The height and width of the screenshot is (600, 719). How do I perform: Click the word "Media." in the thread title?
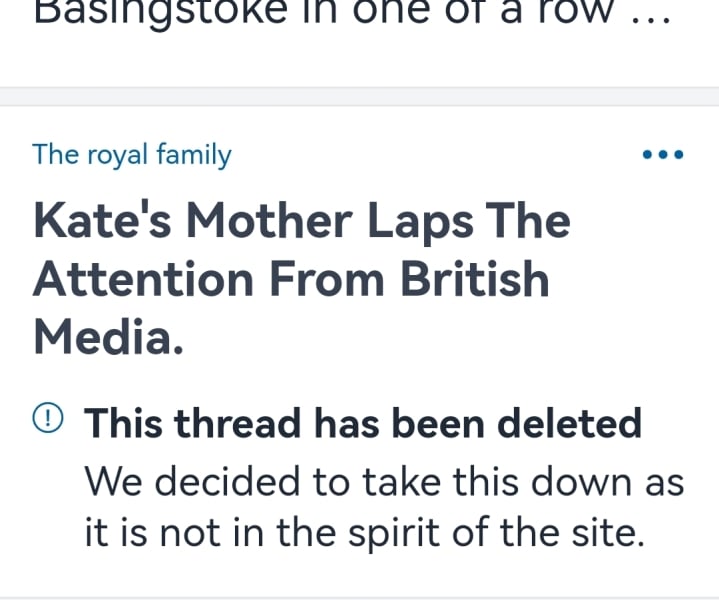[108, 339]
